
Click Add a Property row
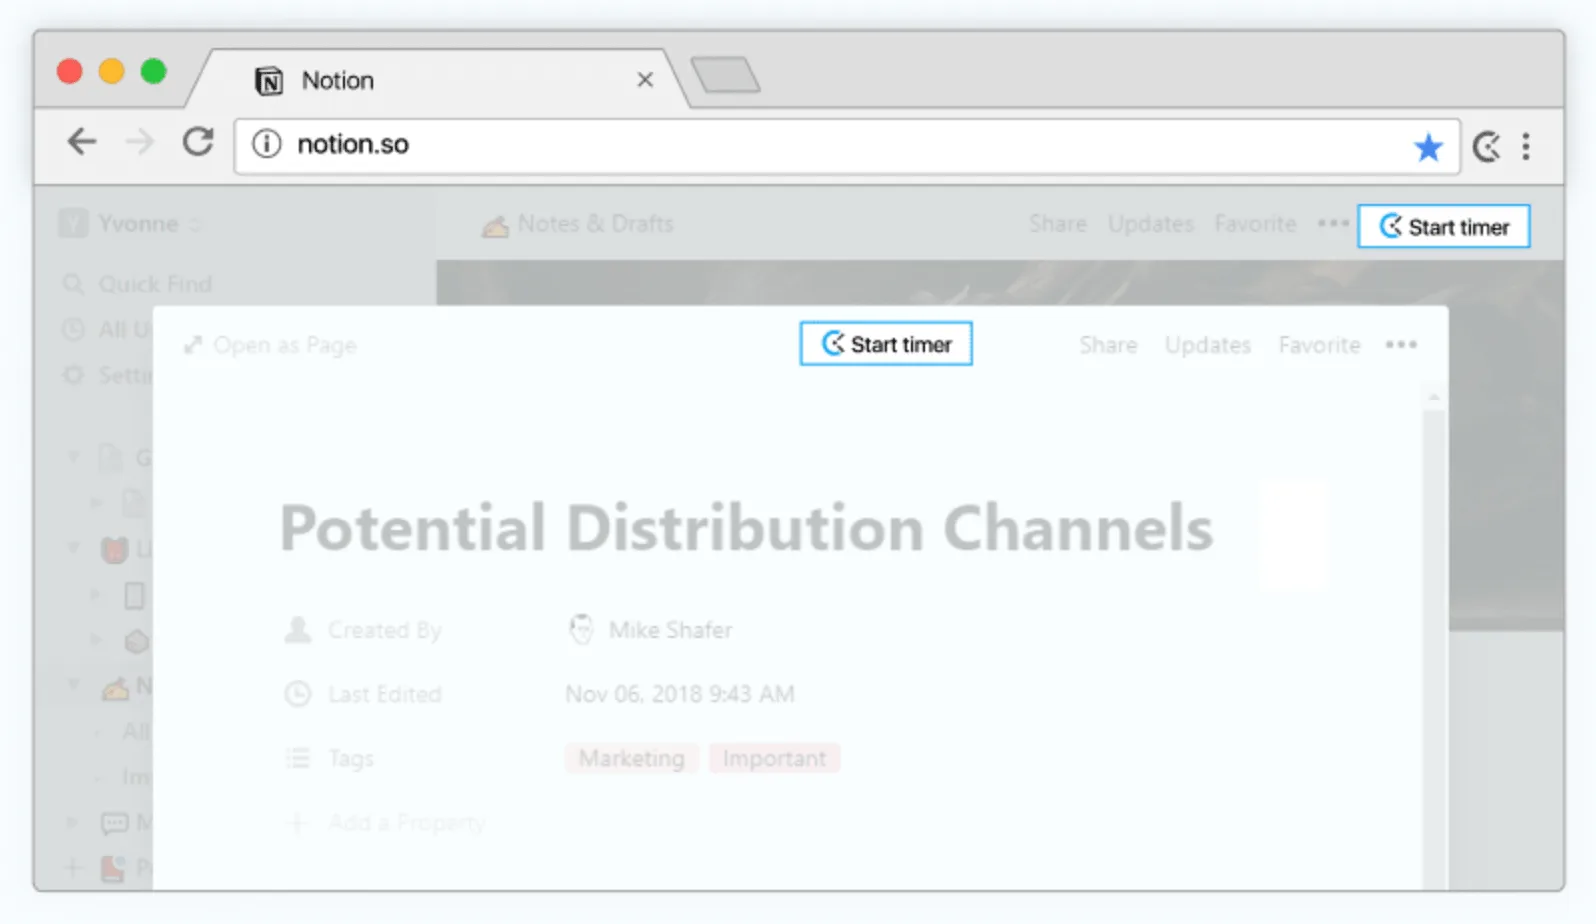tap(405, 822)
